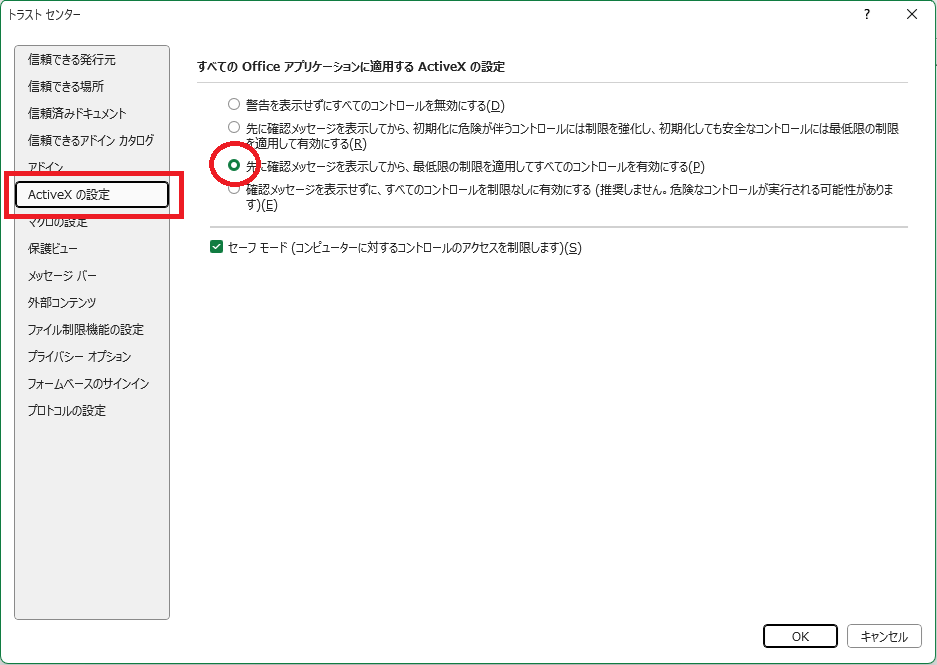The image size is (937, 665).
Task: Go to 信頼済みドキュメント settings
Action: [x=77, y=114]
